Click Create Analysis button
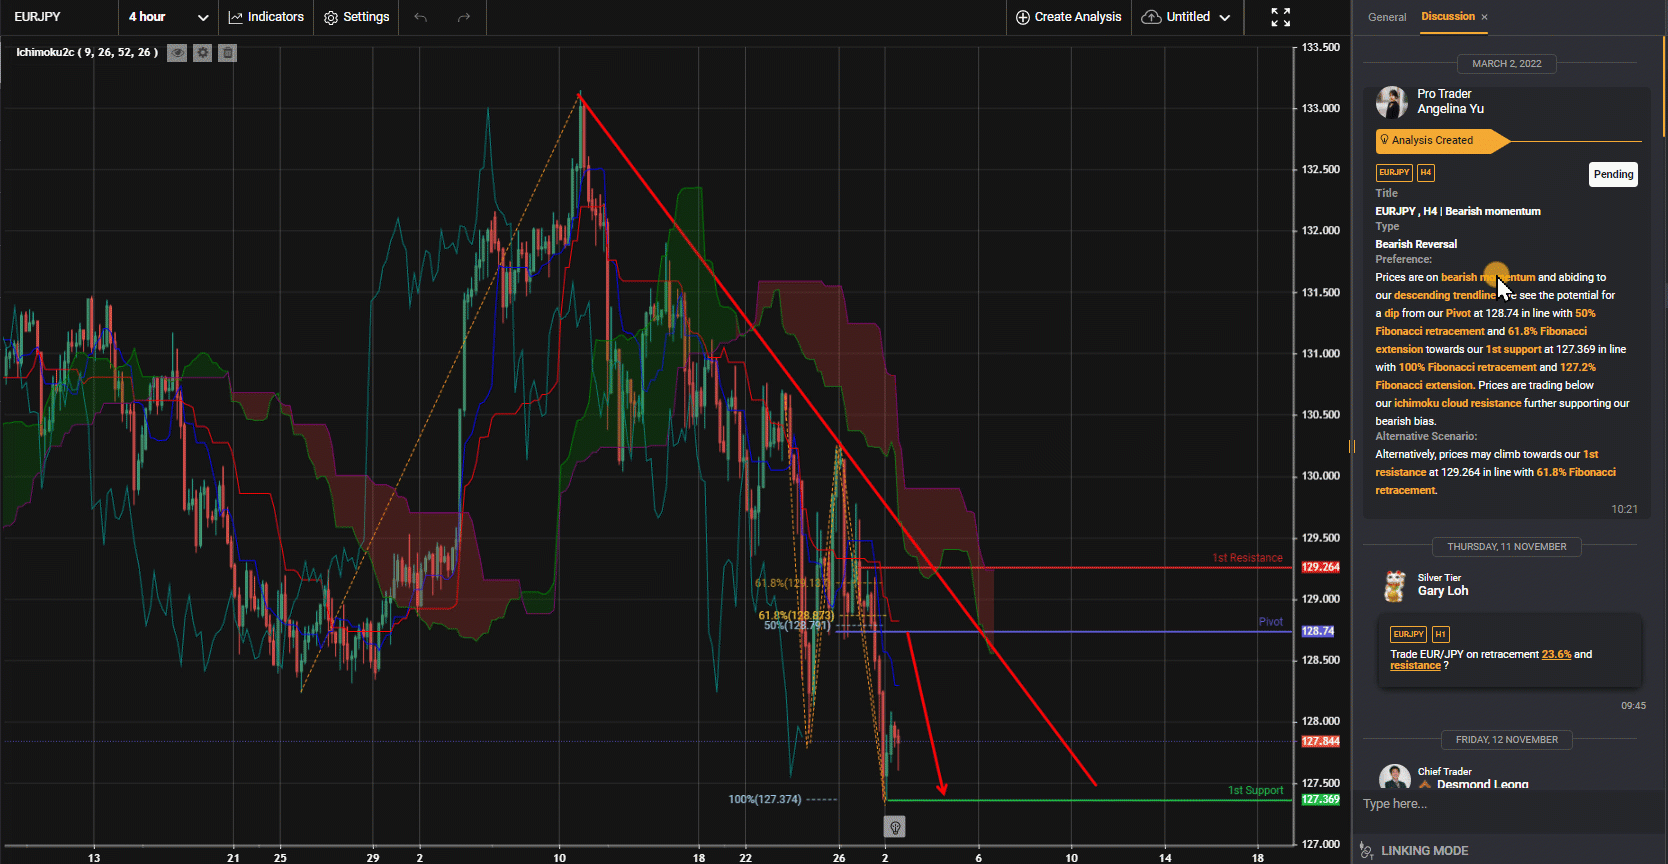The image size is (1668, 864). coord(1068,17)
